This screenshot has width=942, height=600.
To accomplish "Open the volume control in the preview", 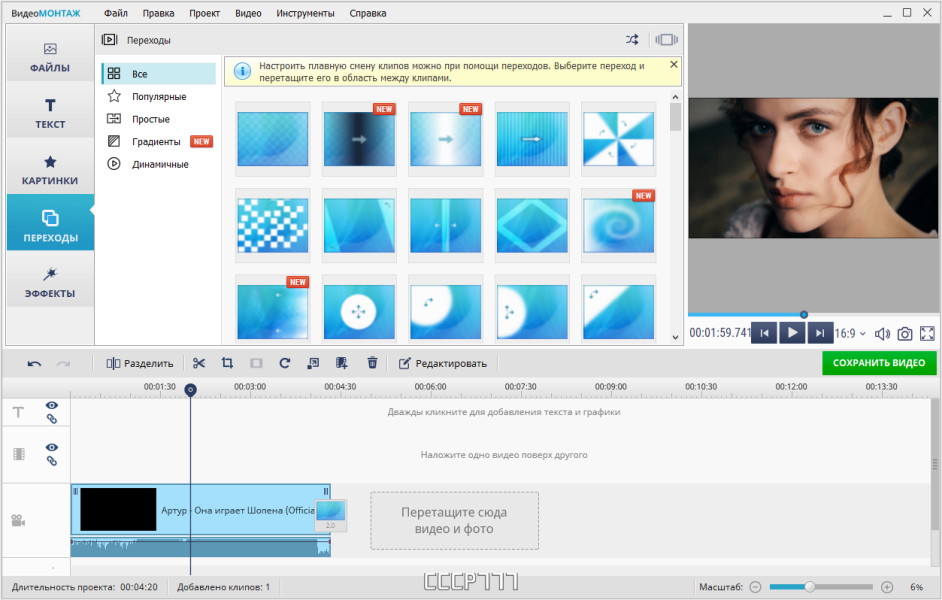I will (x=882, y=334).
